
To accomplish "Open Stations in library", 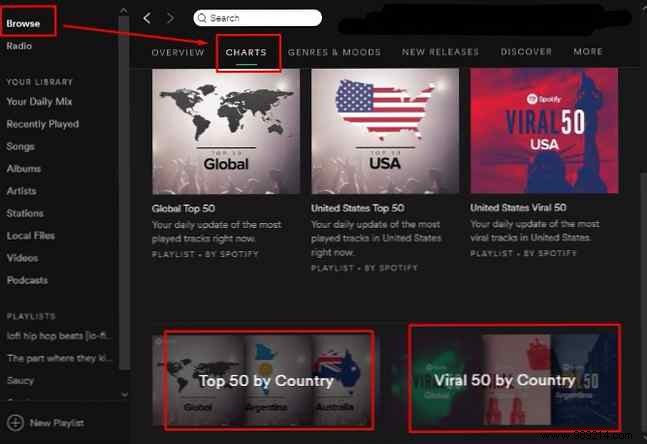I will click(x=25, y=213).
